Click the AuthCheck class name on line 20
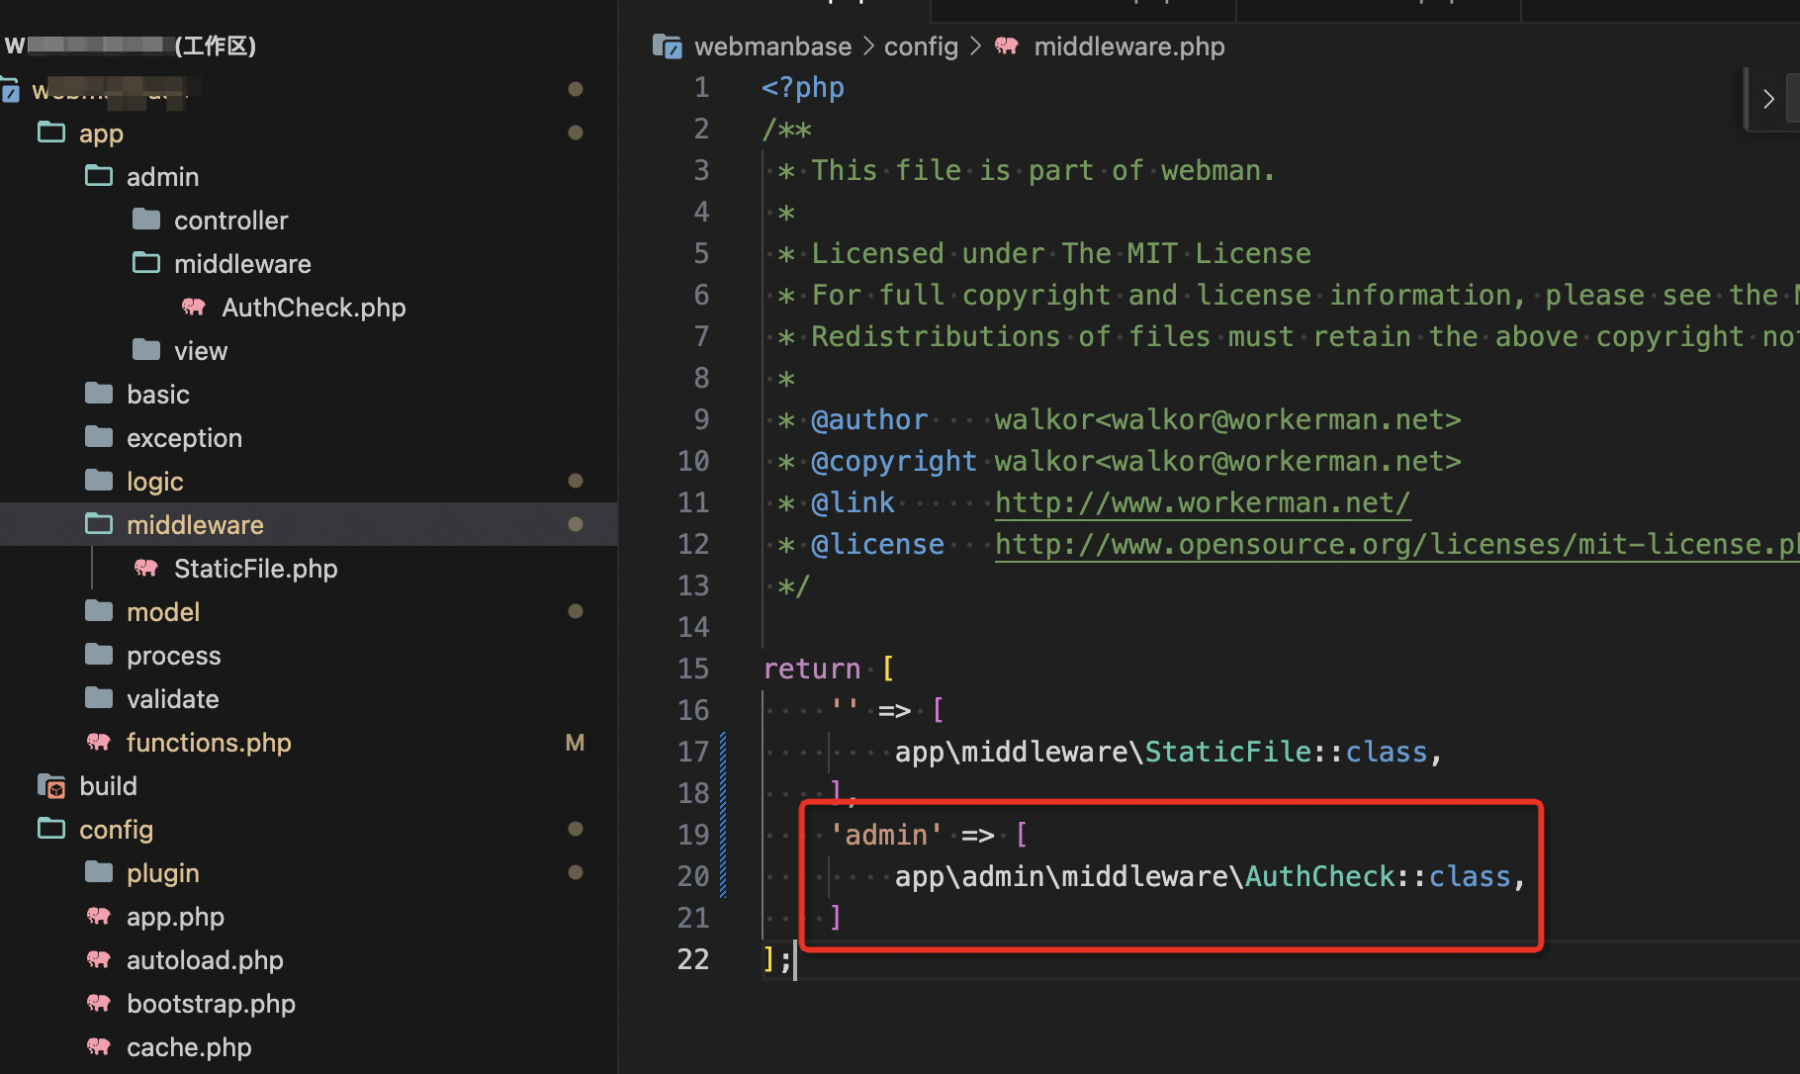Viewport: 1800px width, 1074px height. 1319,877
